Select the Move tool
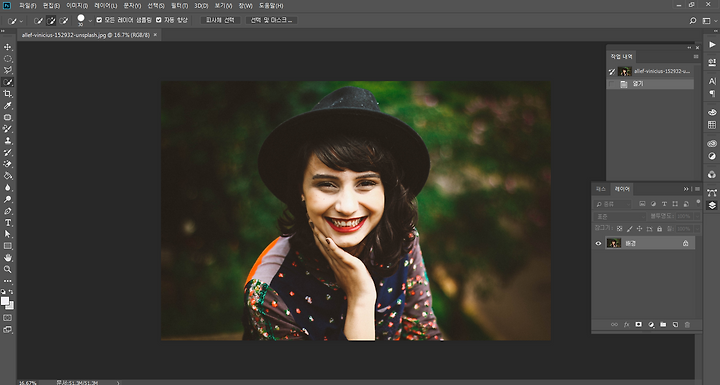 (8, 47)
